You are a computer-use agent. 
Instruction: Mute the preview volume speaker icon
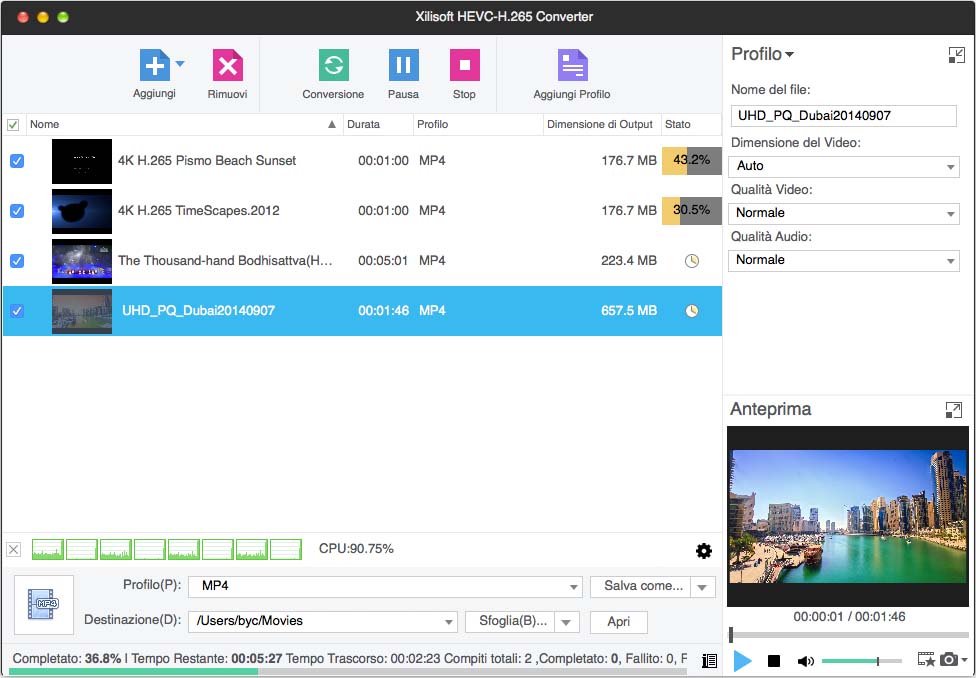(805, 661)
